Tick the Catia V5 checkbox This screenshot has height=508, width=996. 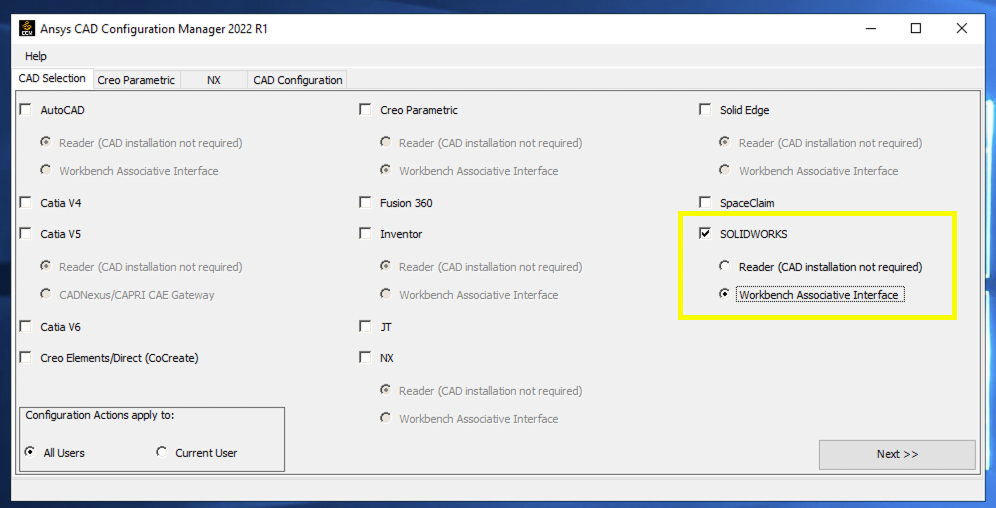25,234
